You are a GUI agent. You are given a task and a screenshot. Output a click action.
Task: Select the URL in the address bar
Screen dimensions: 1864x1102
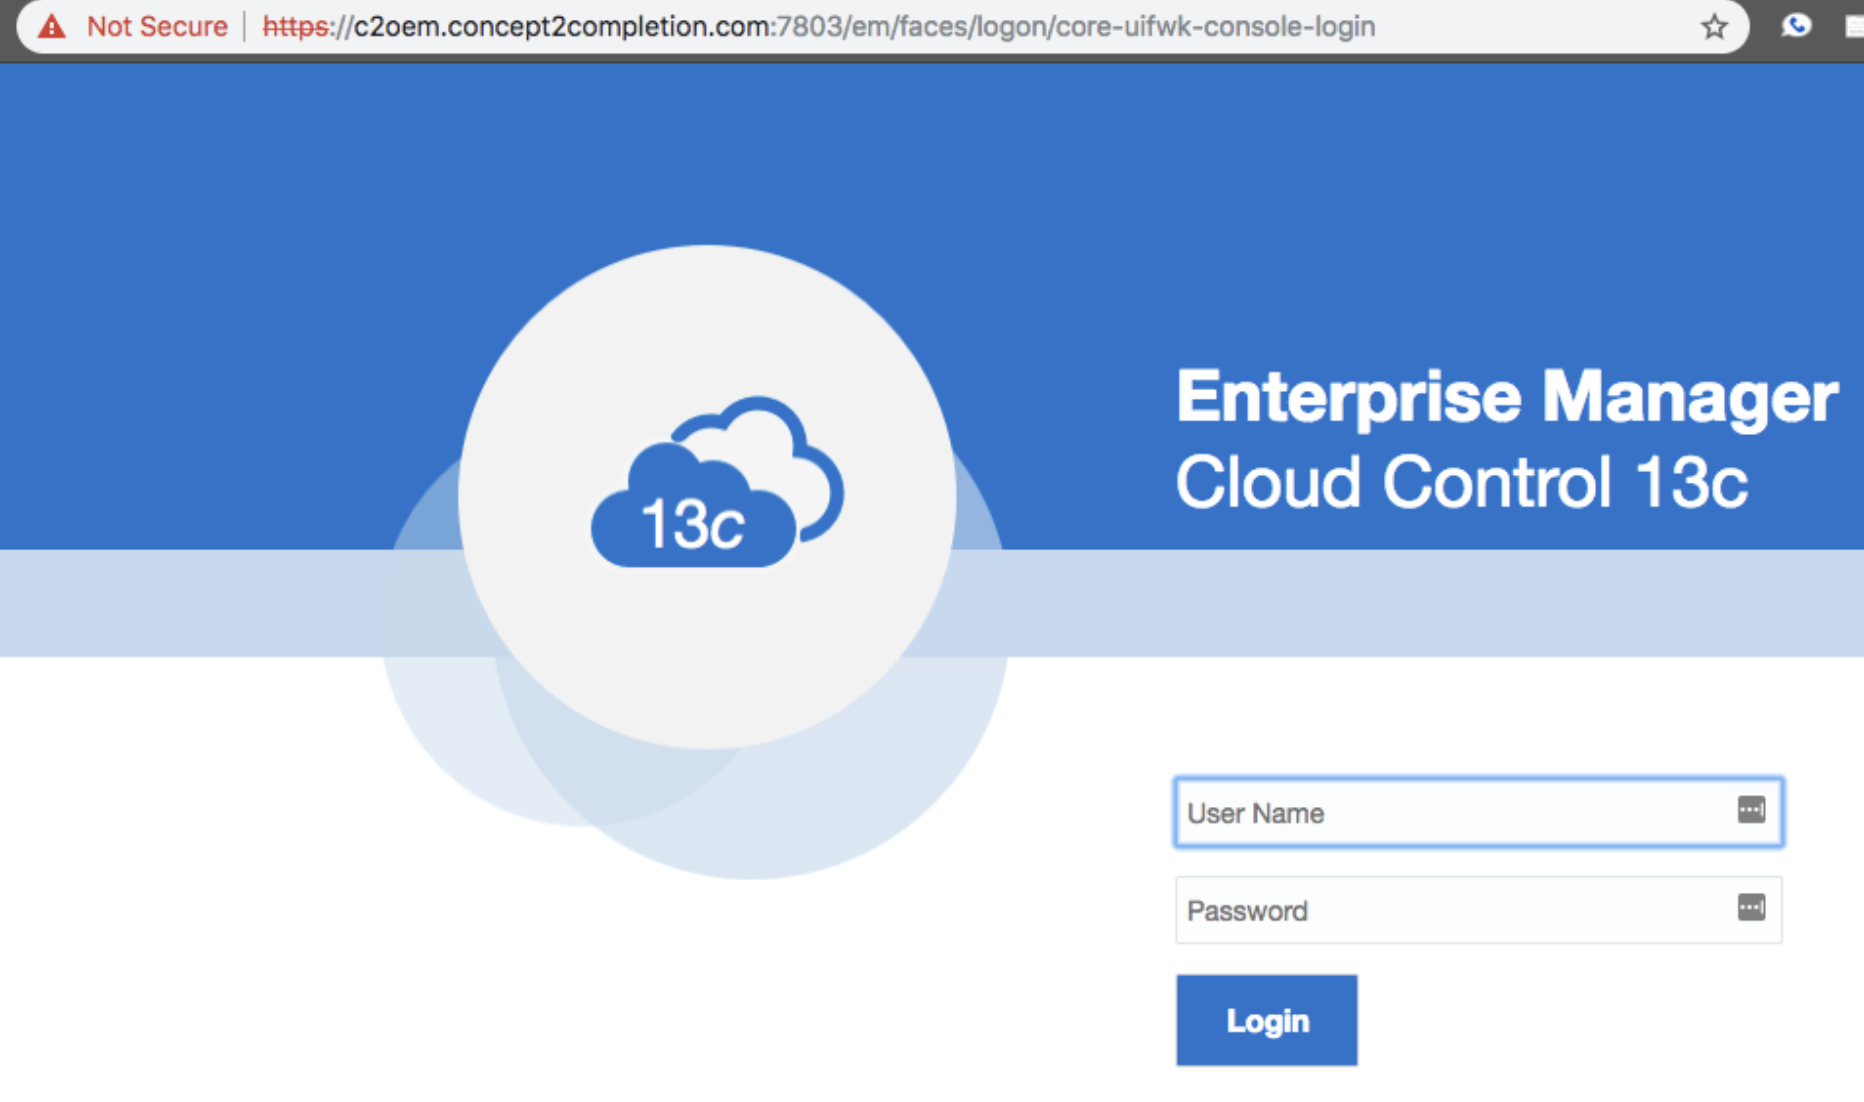pos(818,26)
